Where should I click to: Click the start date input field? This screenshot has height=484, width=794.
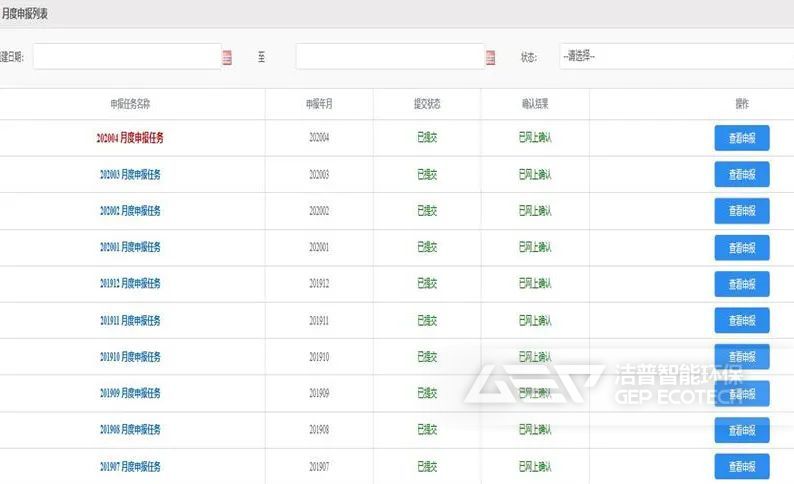pyautogui.click(x=127, y=57)
